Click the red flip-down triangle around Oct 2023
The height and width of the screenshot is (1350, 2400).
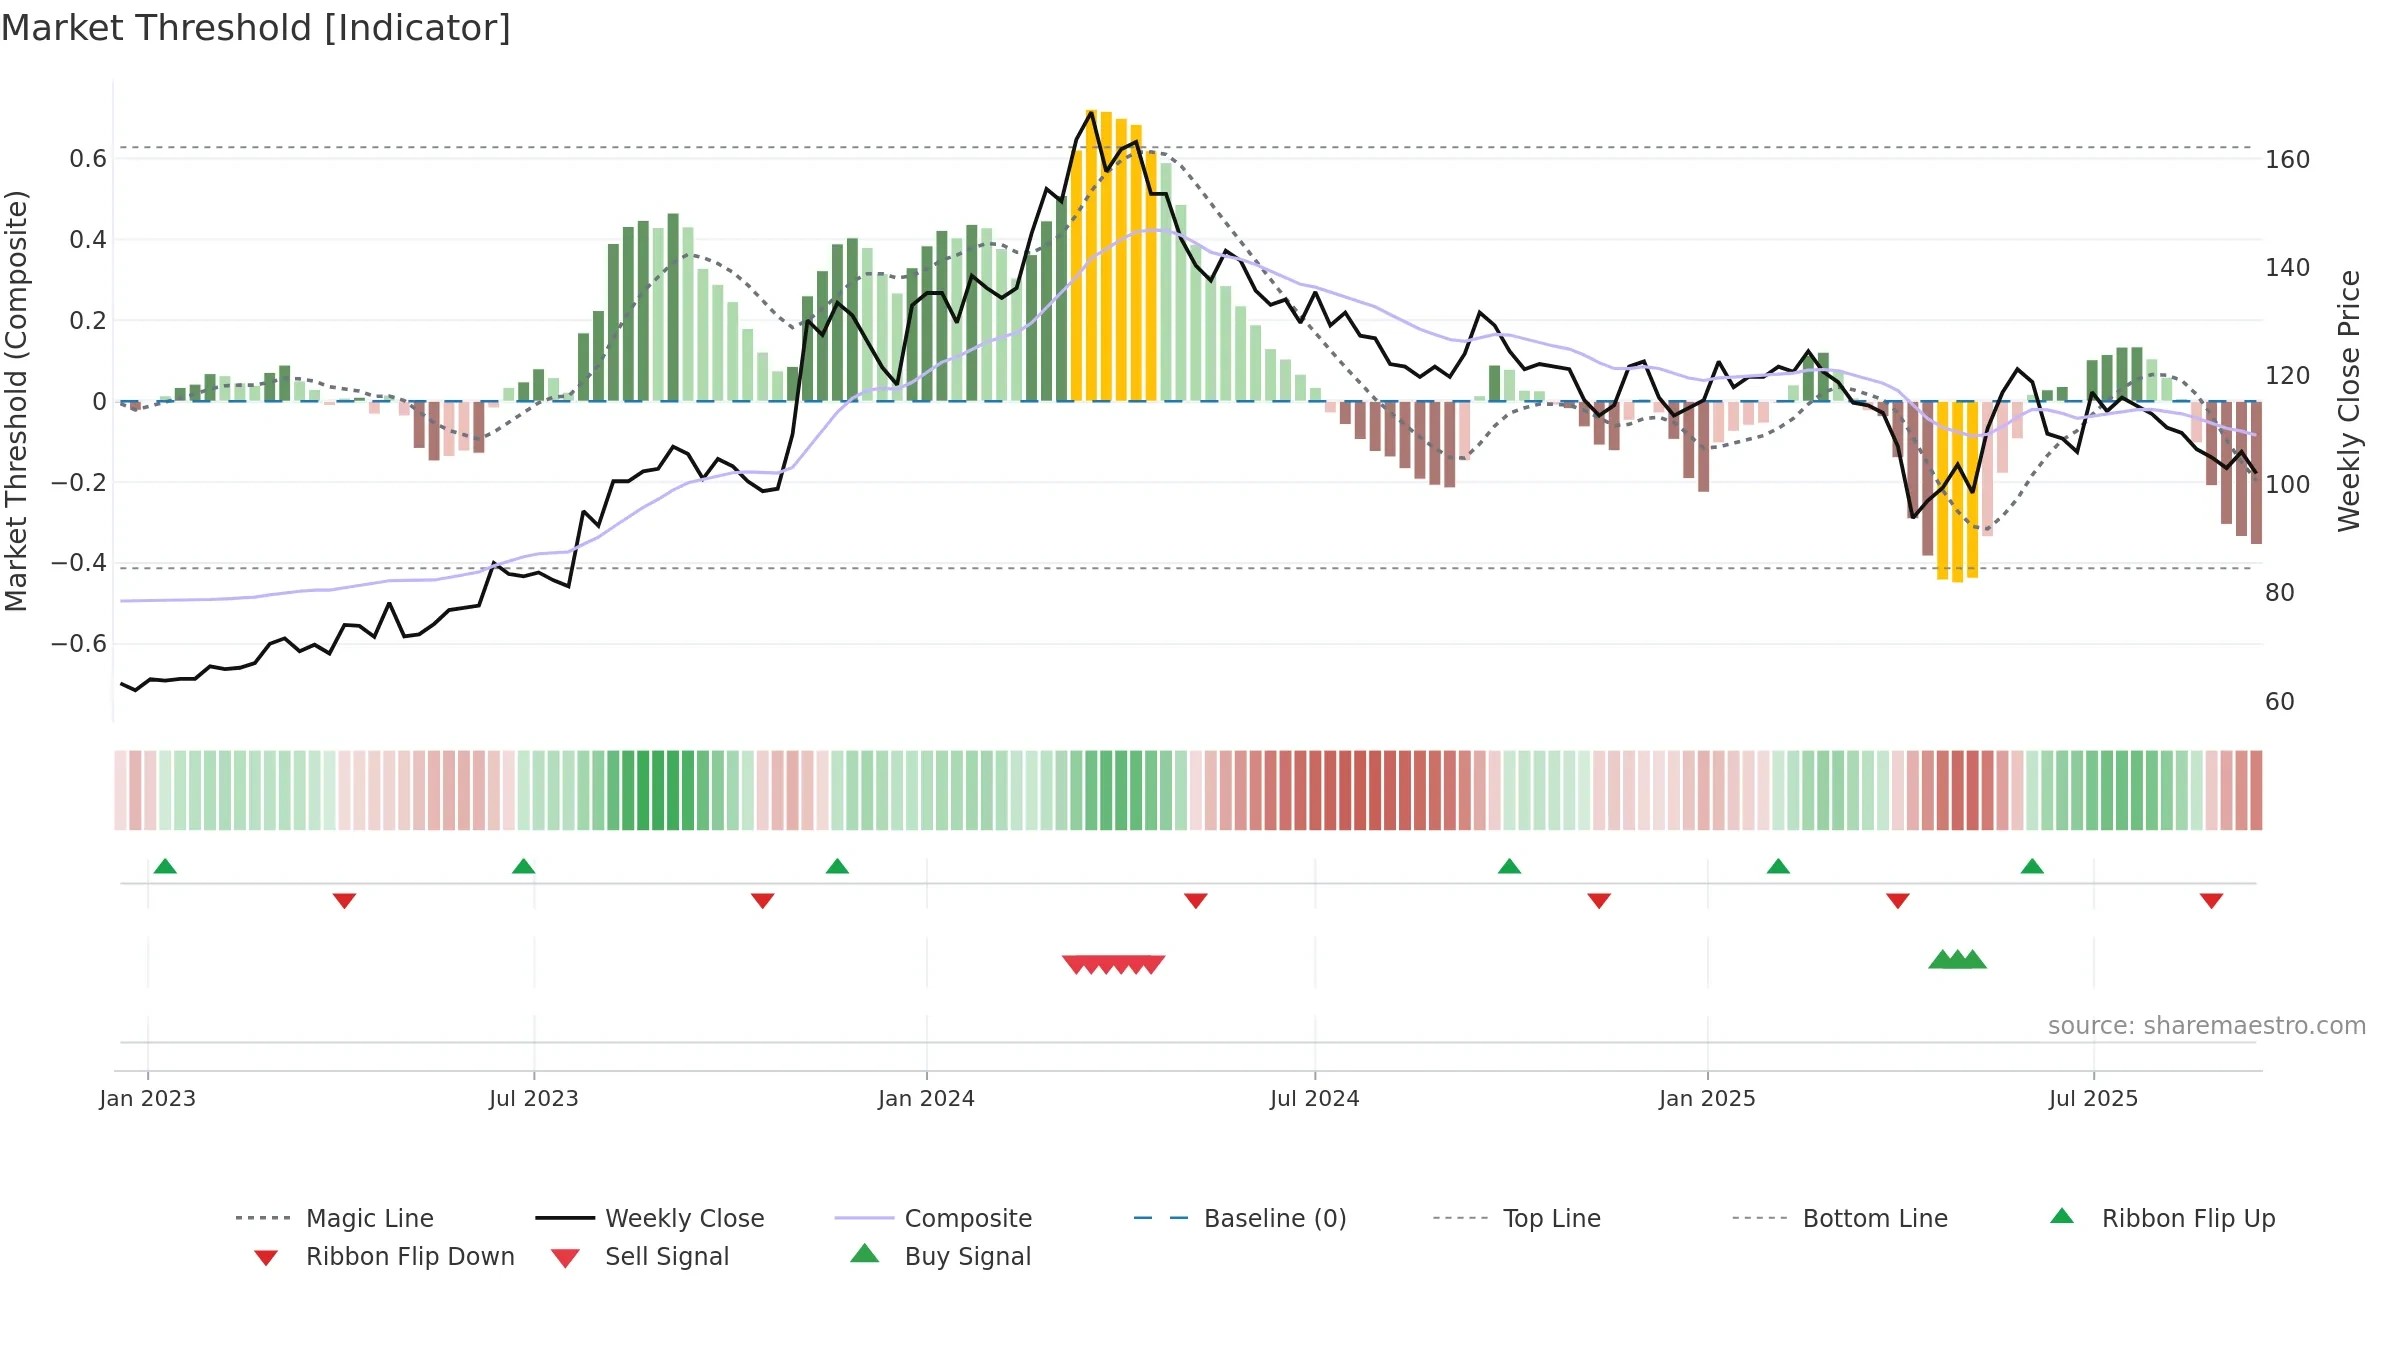[762, 901]
